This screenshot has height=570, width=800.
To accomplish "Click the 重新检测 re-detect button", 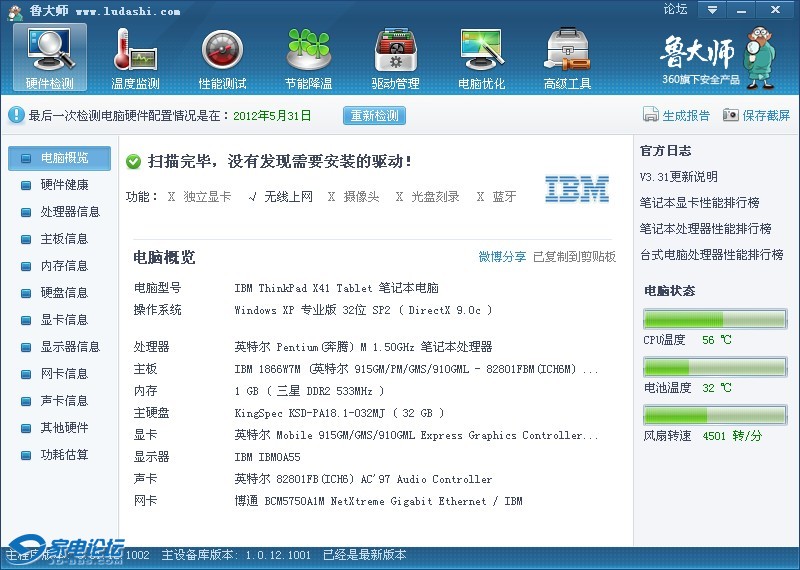I will click(375, 115).
